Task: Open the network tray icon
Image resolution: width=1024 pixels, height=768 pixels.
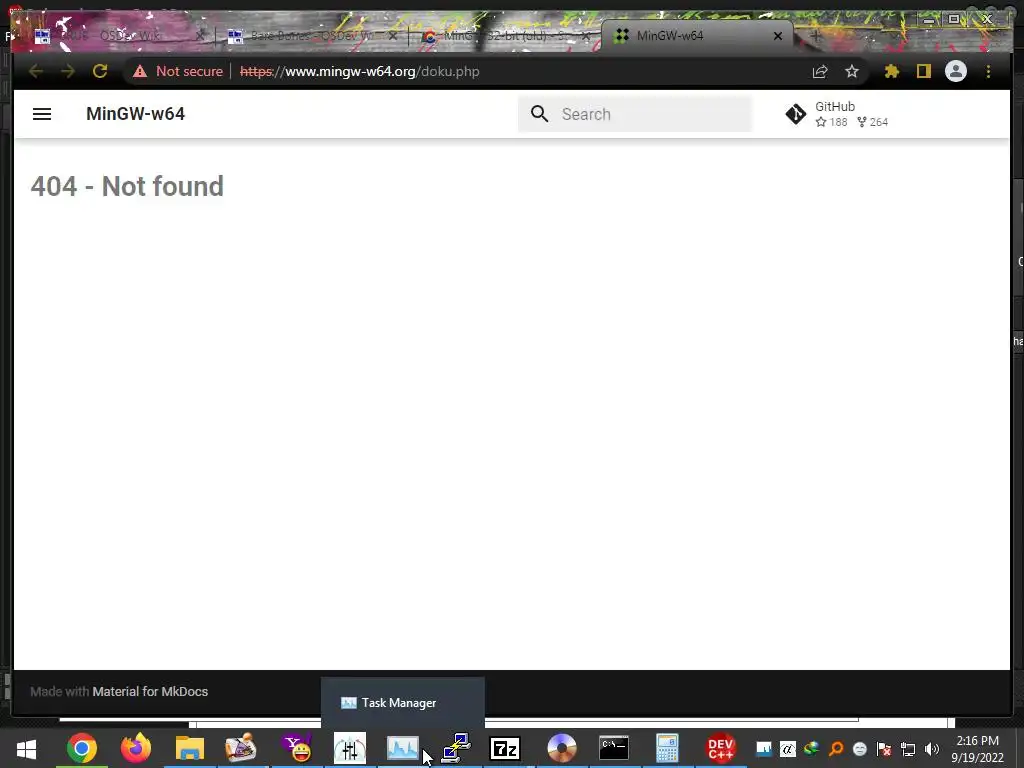Action: [908, 749]
